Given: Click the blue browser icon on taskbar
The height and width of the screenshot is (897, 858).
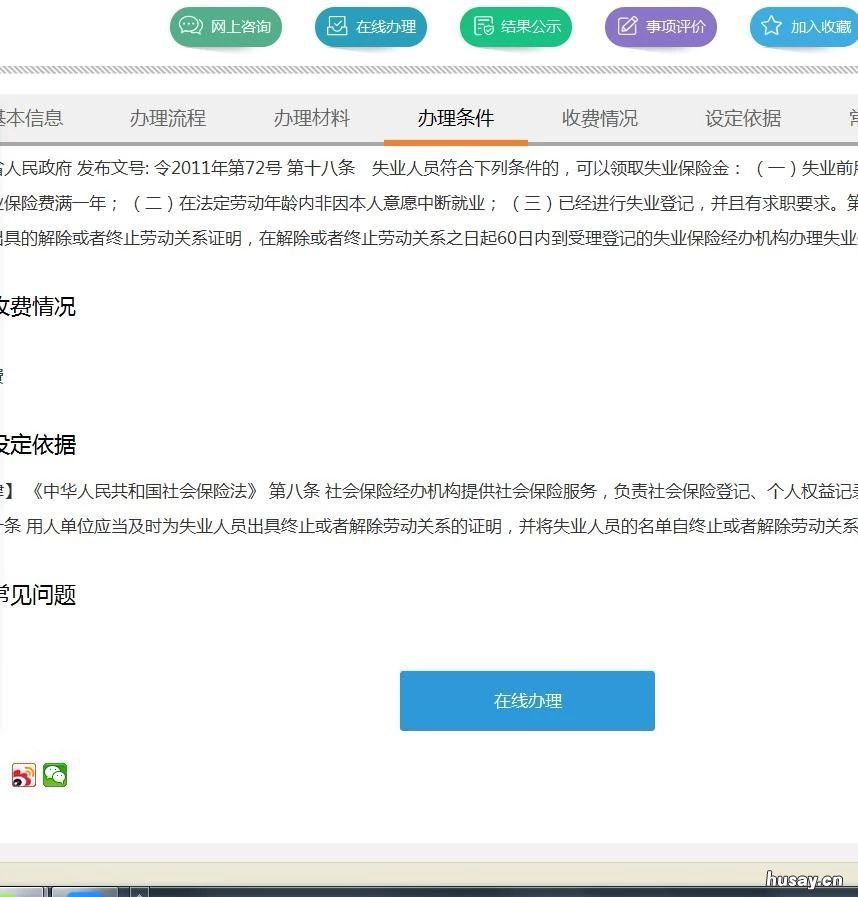Looking at the screenshot, I should [85, 893].
